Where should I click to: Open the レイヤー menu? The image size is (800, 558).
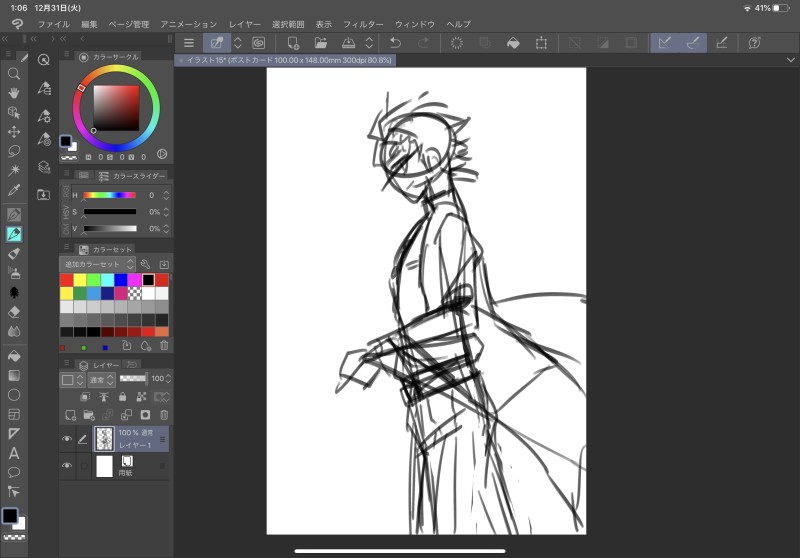[x=244, y=24]
